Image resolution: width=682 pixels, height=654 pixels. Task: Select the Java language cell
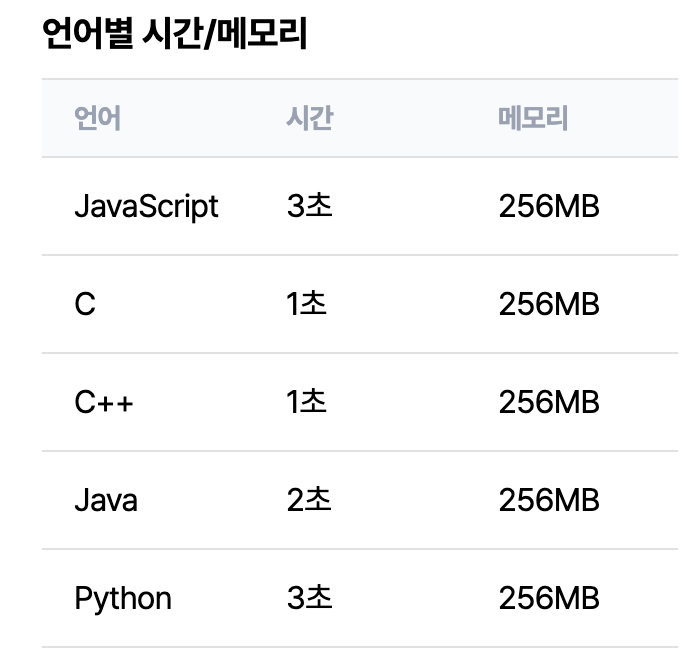tap(106, 500)
